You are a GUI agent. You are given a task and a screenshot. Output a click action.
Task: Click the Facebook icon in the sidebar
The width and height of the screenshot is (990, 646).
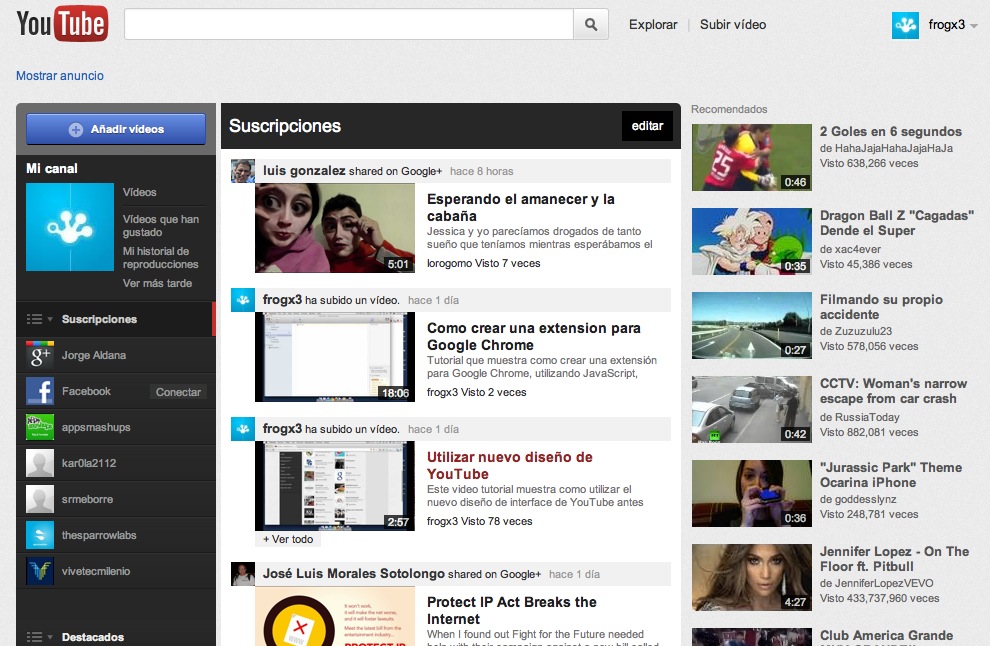39,391
